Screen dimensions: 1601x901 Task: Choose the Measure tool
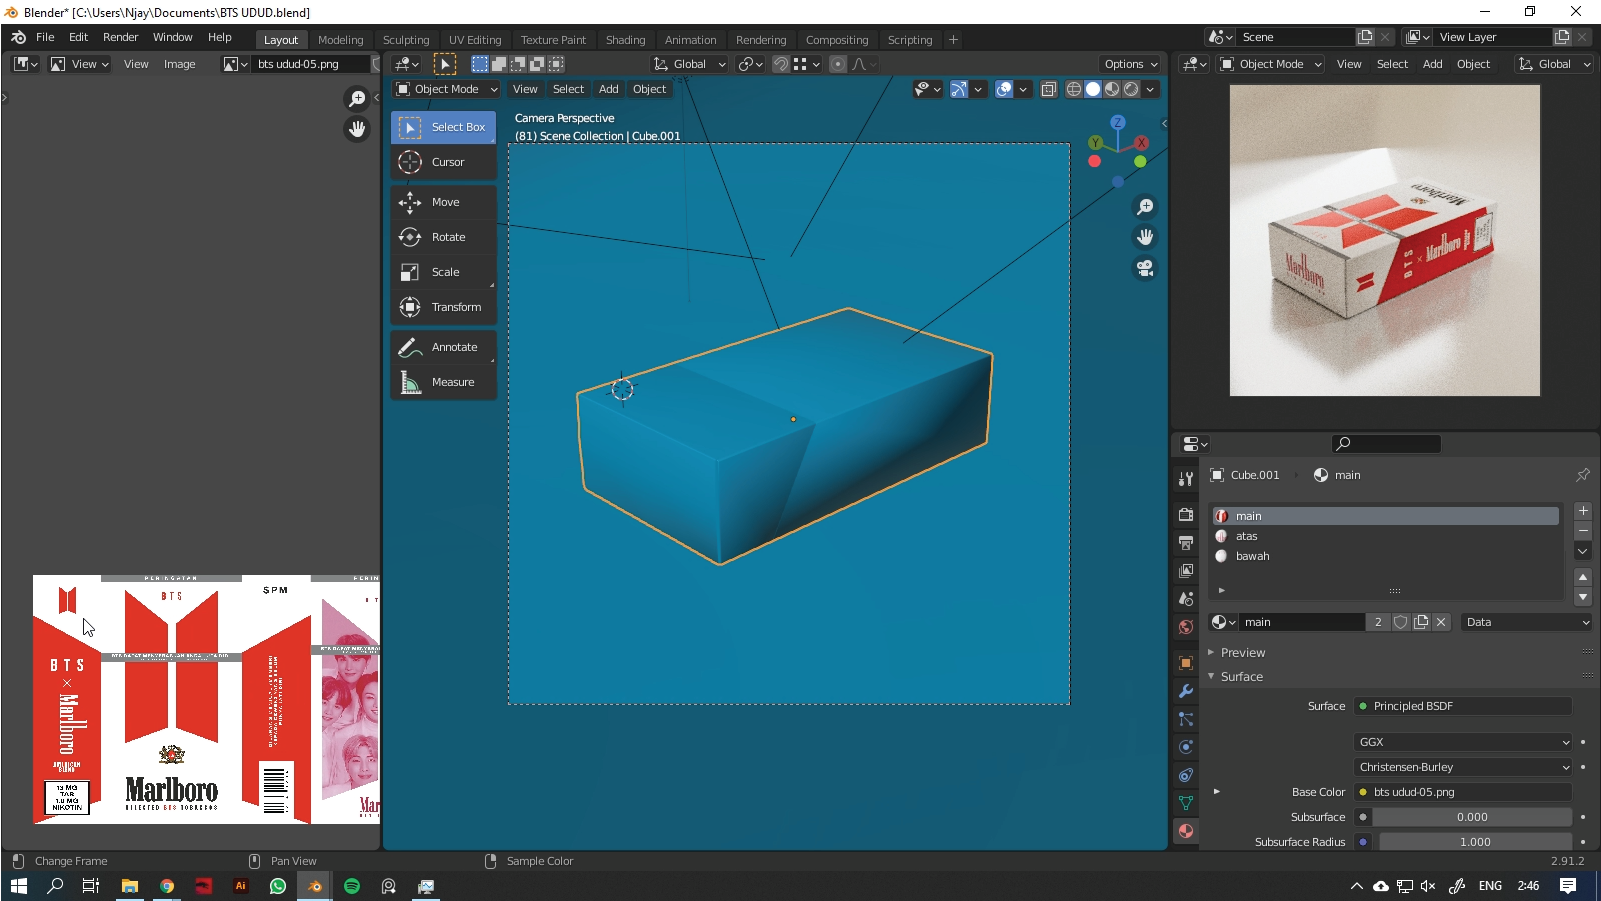[443, 382]
